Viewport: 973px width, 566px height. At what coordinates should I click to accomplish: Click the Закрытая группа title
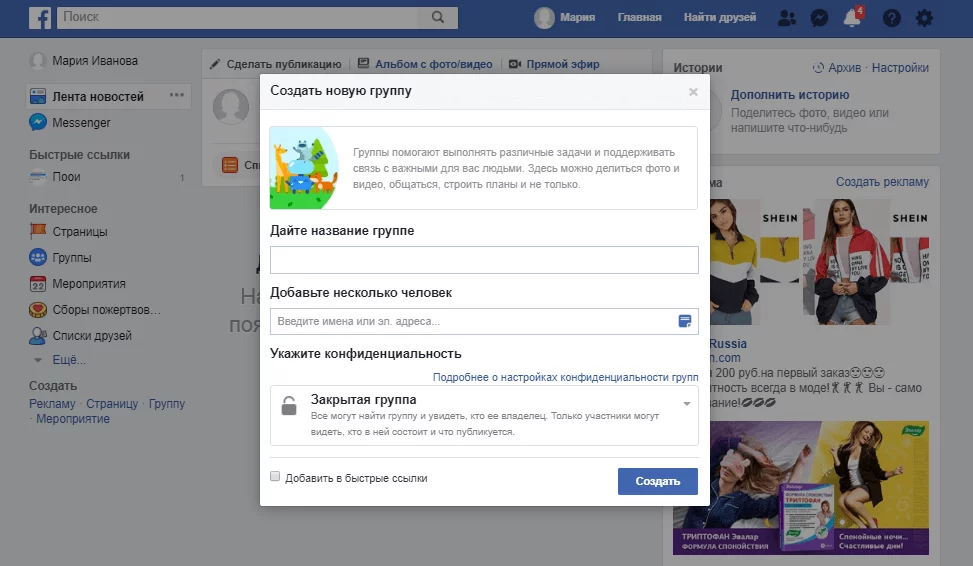click(x=363, y=400)
